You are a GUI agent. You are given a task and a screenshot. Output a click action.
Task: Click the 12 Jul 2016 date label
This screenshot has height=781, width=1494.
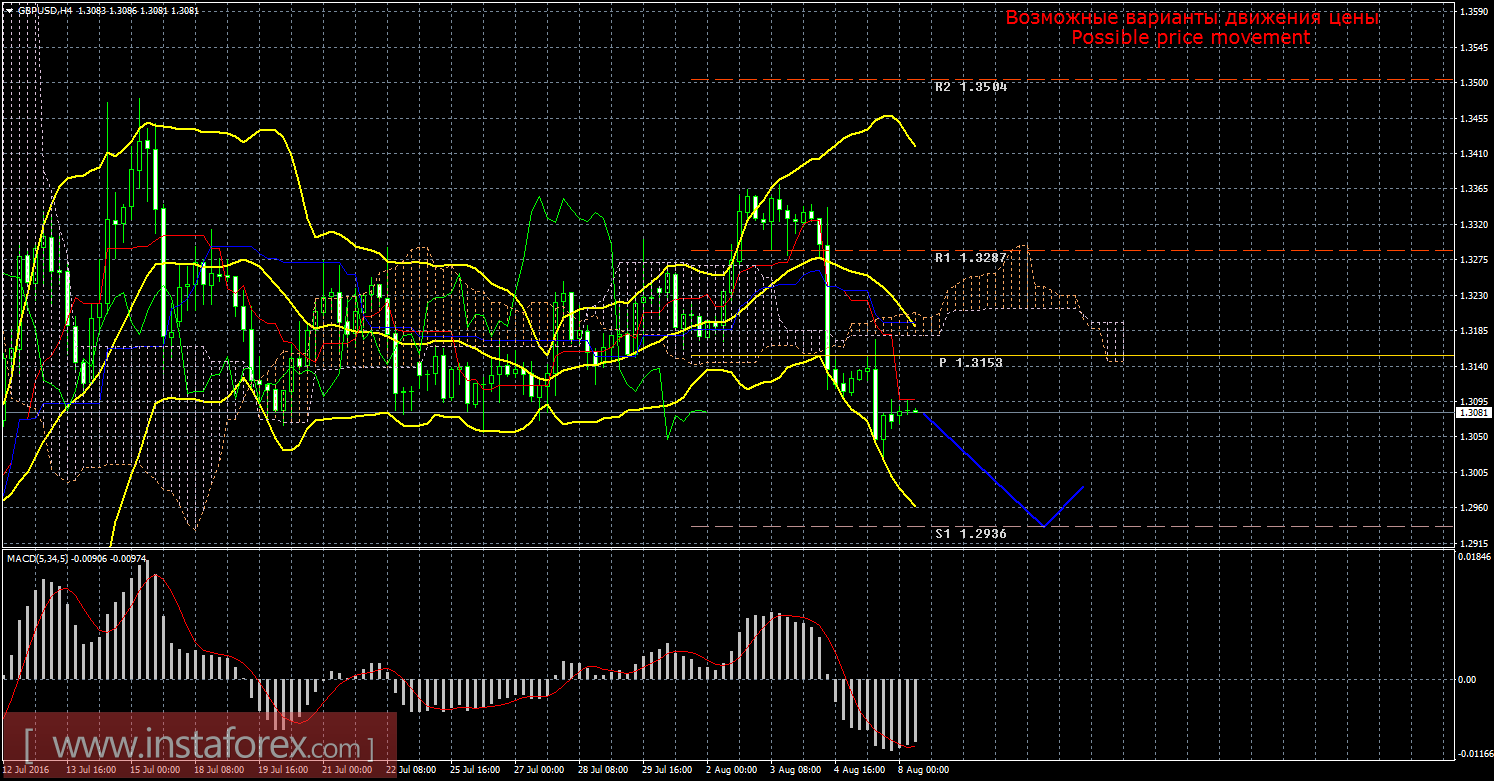pyautogui.click(x=26, y=771)
